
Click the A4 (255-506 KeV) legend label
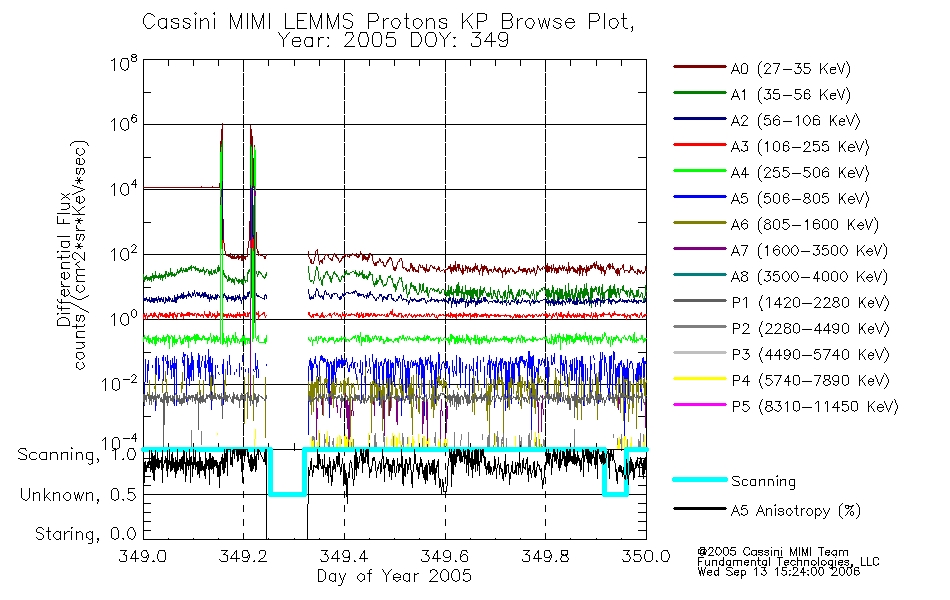click(800, 173)
